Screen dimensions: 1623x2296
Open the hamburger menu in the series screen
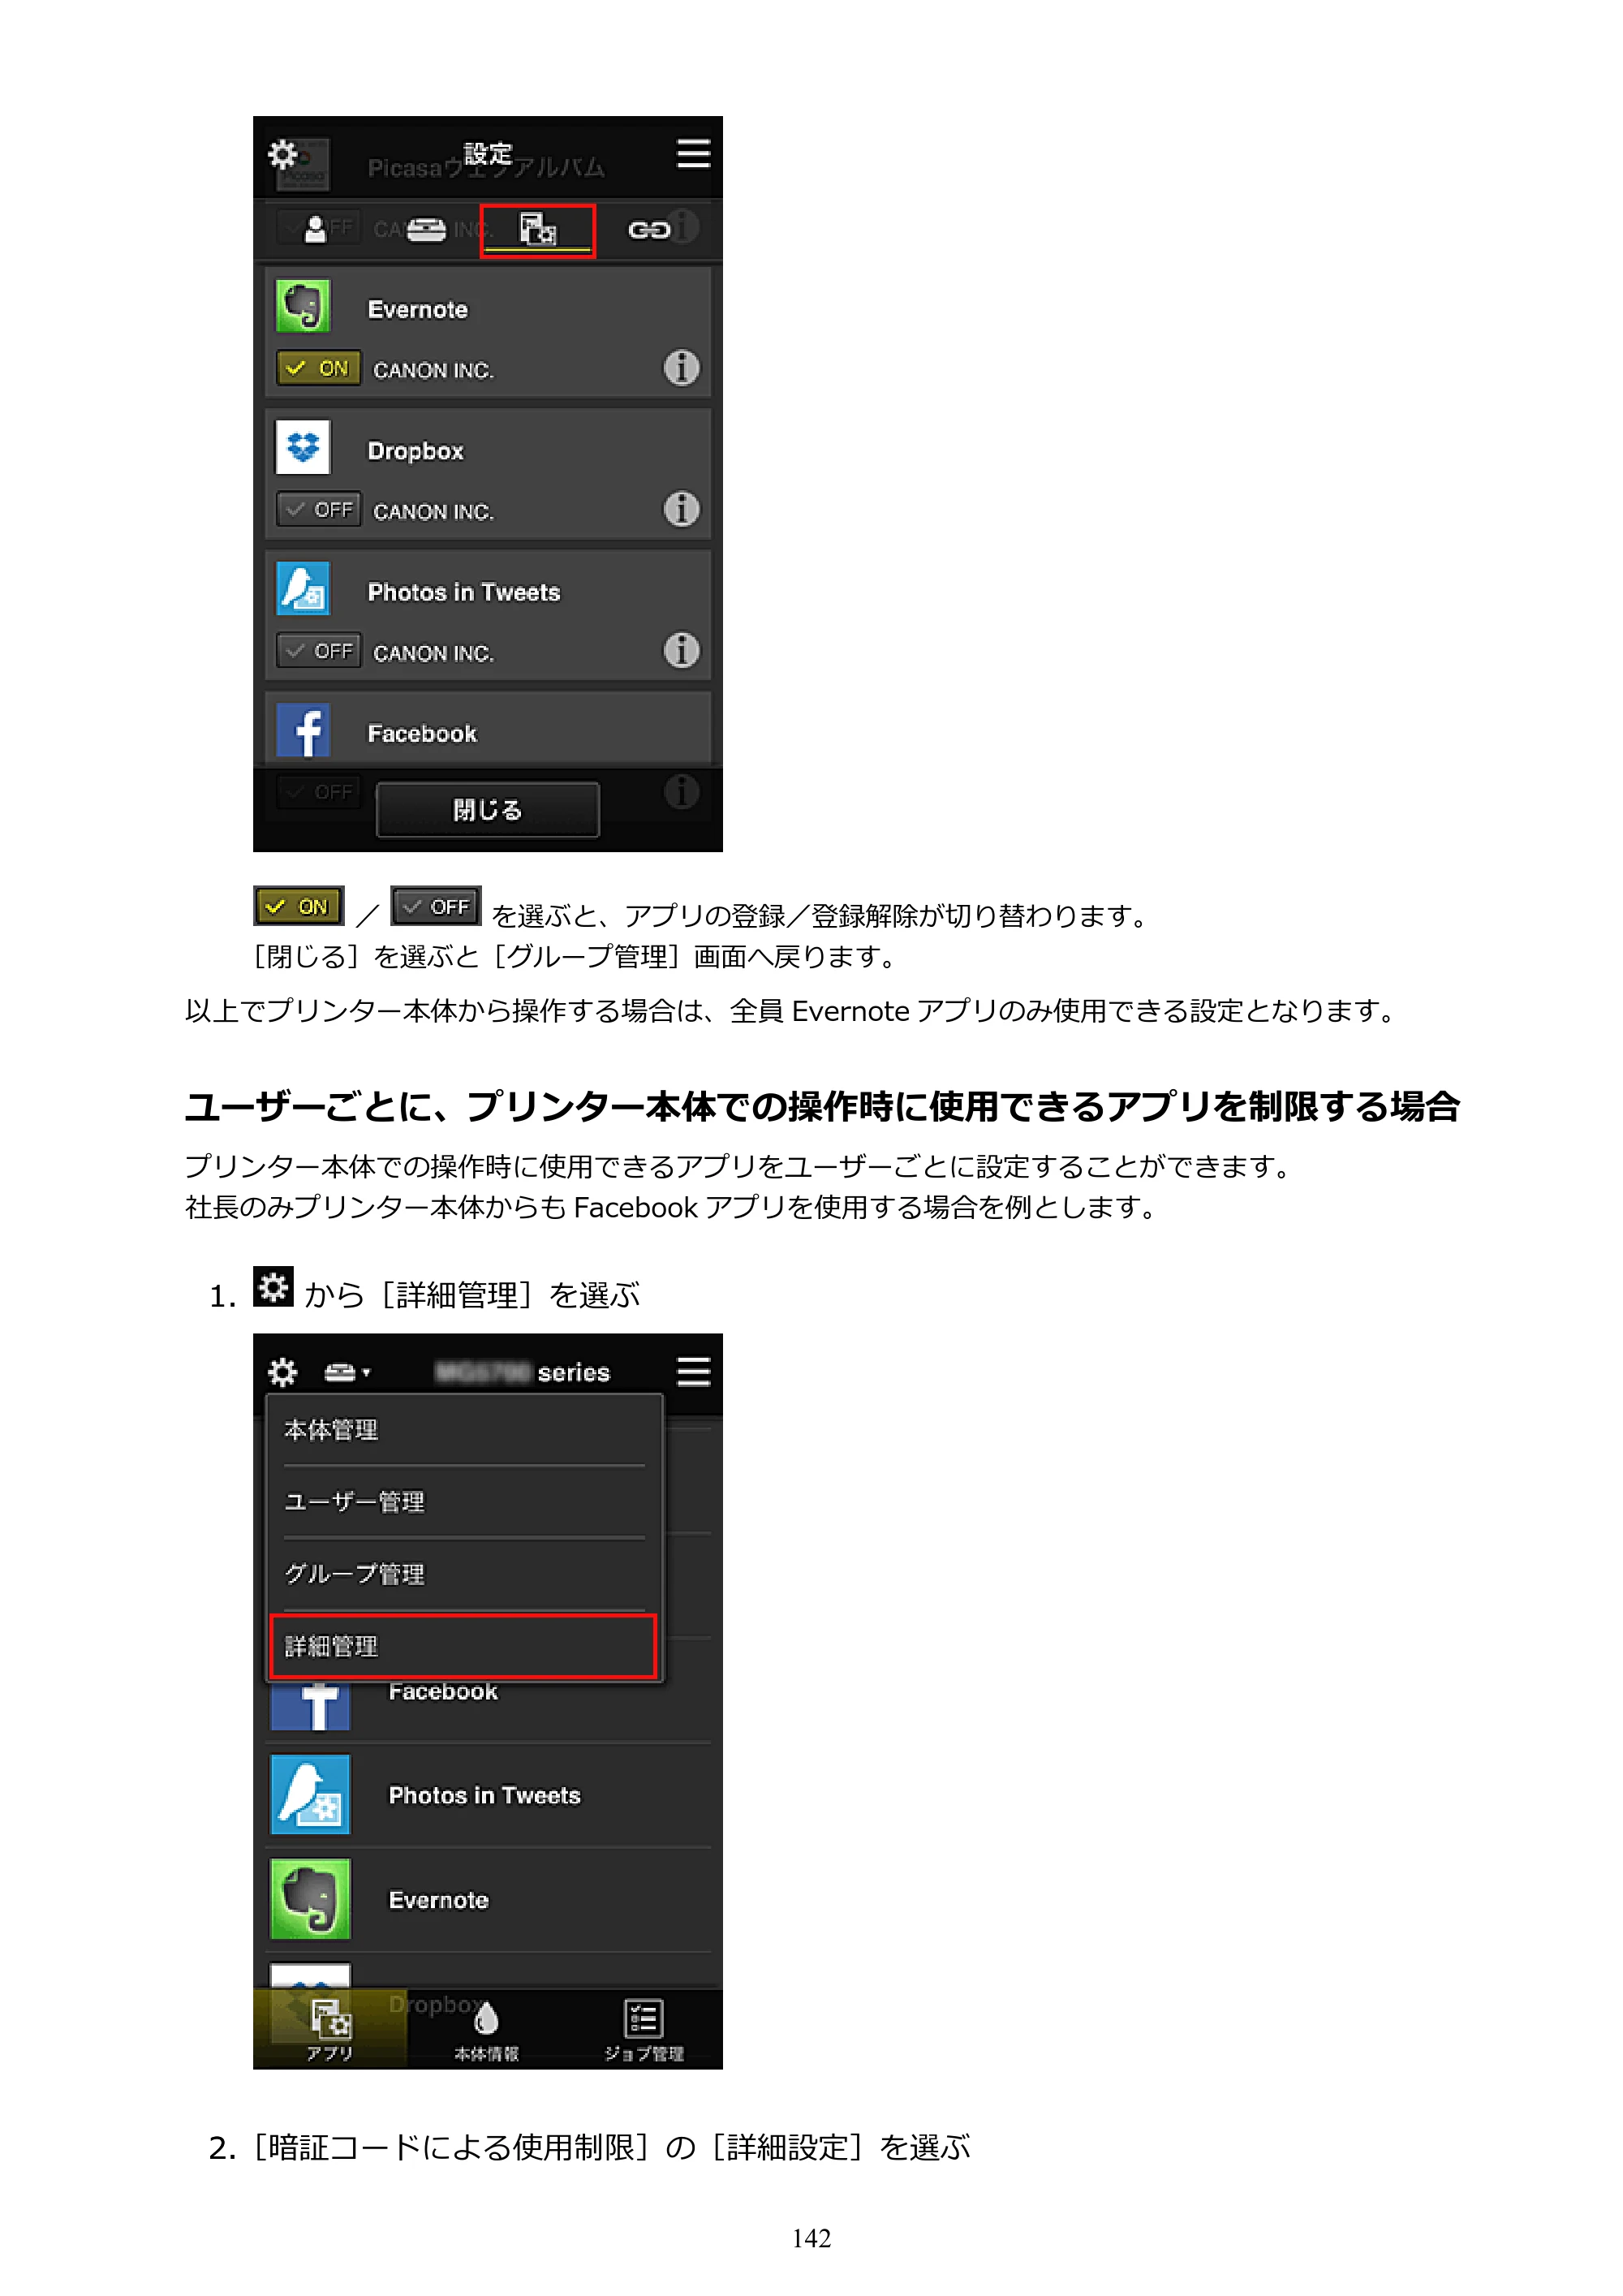[x=693, y=1371]
